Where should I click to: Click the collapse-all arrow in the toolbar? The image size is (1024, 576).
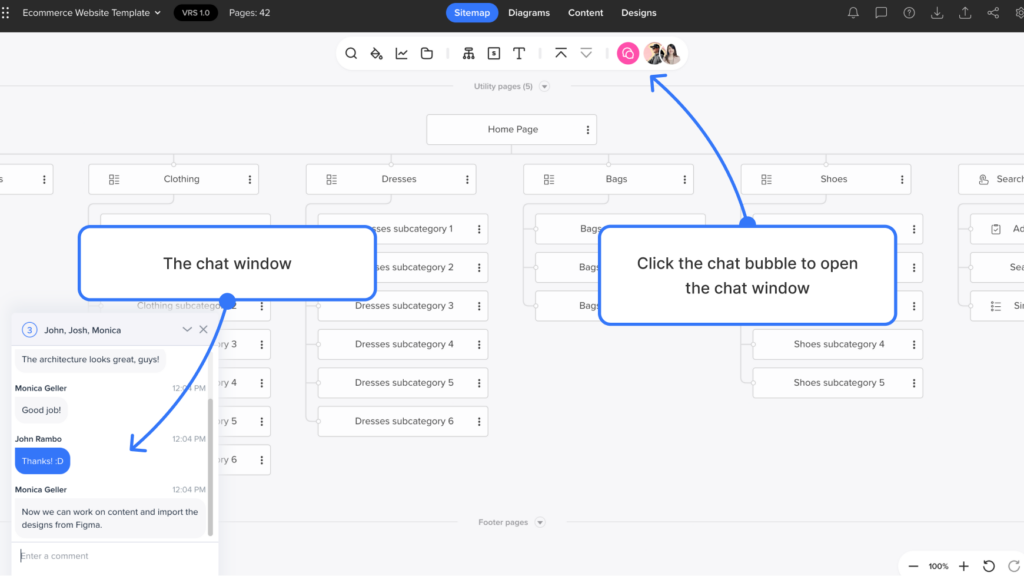(x=561, y=53)
